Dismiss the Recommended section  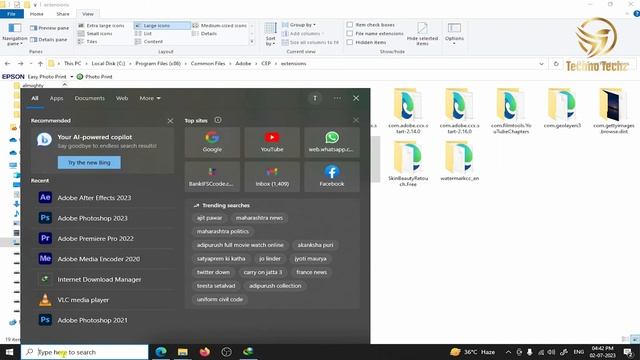tap(170, 121)
